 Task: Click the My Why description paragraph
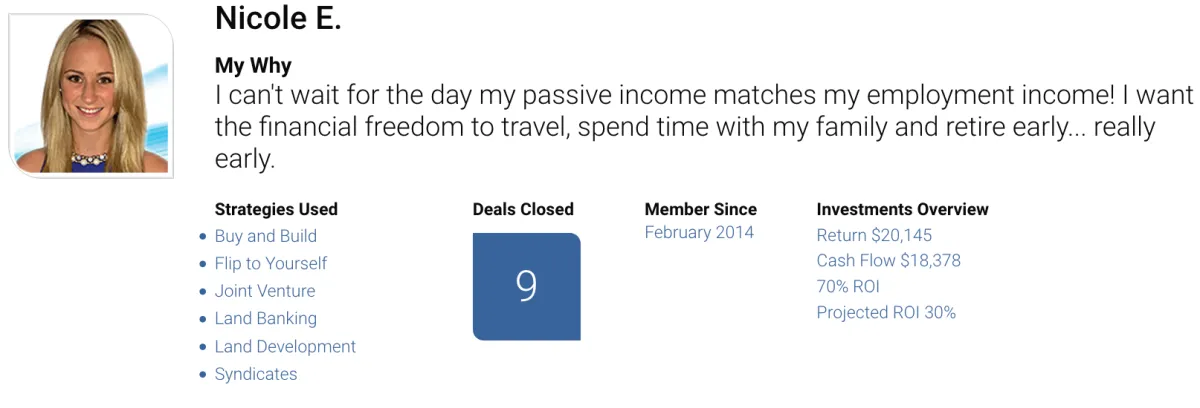click(x=705, y=127)
